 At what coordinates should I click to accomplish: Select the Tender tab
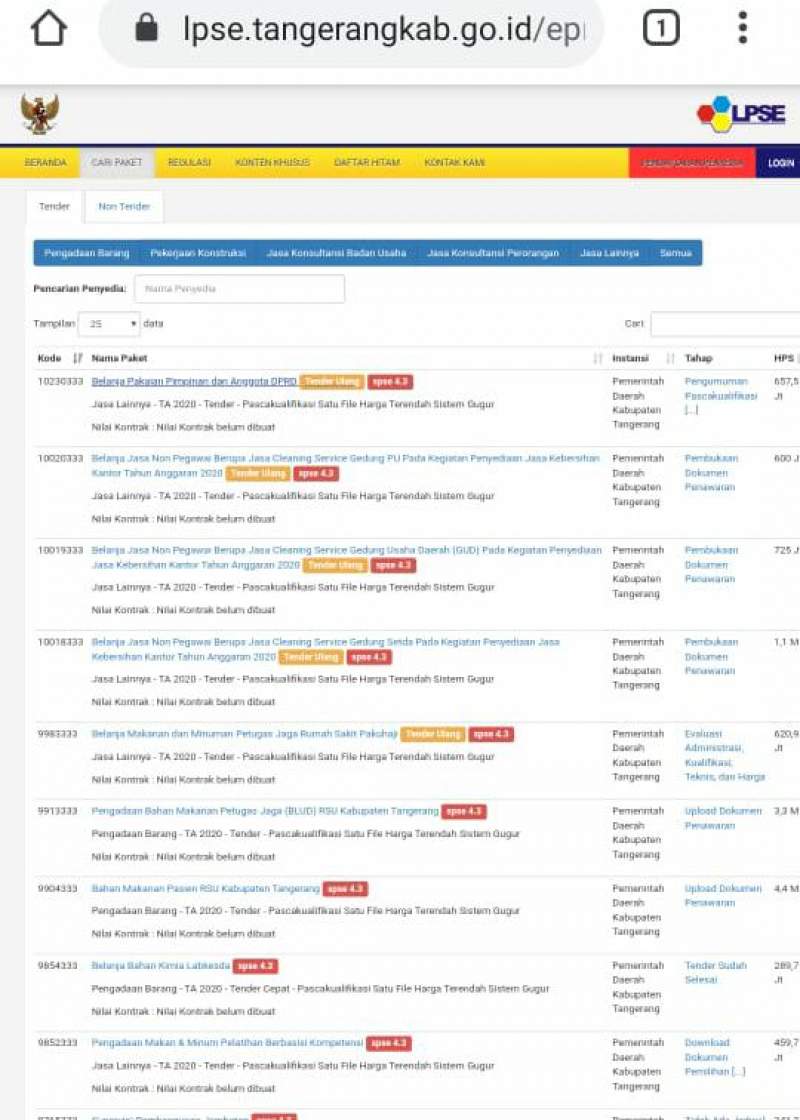pos(54,206)
